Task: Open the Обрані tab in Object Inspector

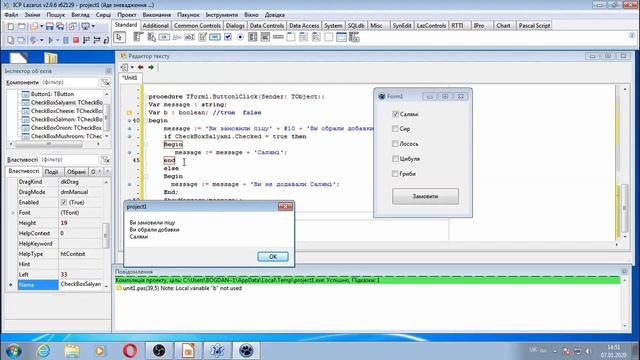Action: (76, 172)
